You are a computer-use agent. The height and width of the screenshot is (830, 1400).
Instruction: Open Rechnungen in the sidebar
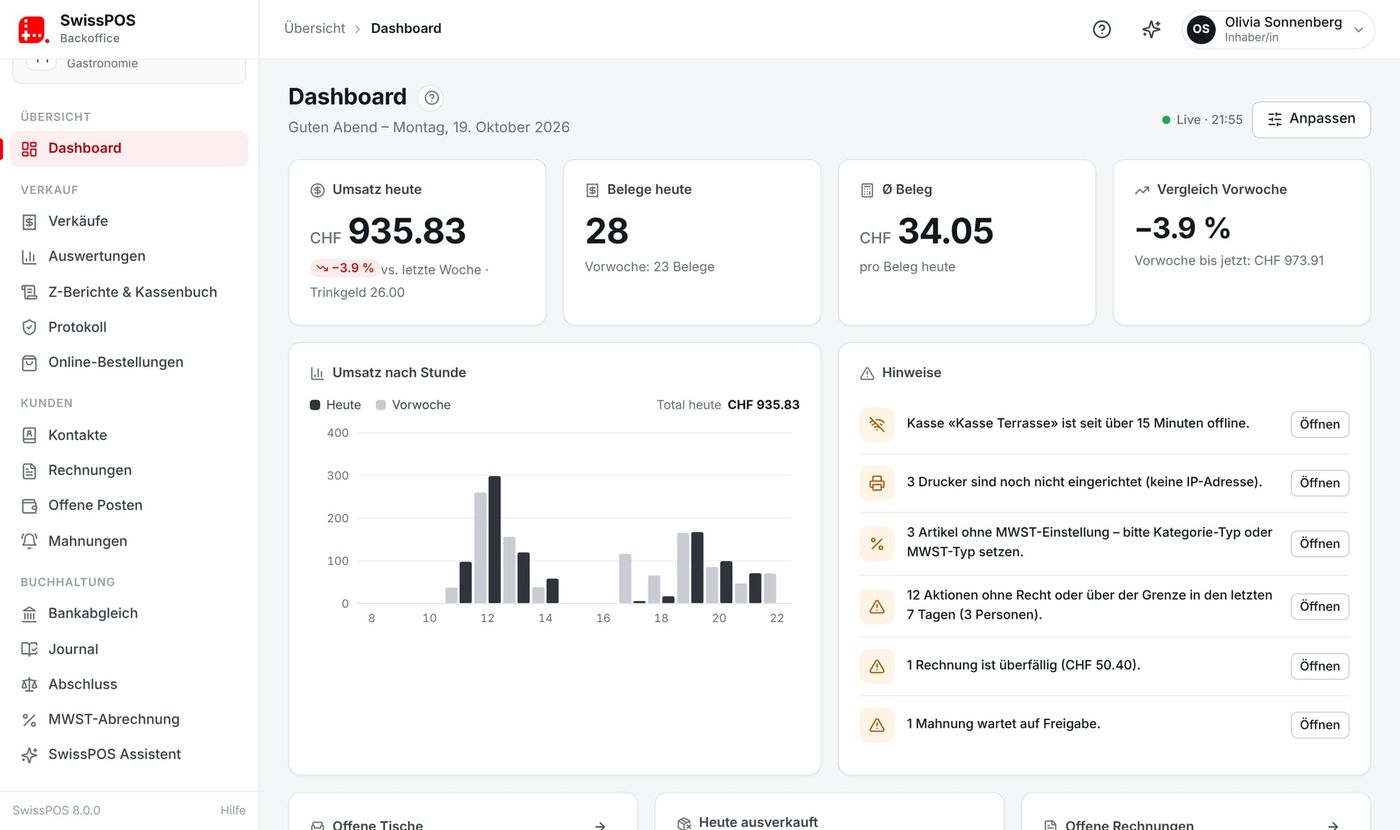129,470
